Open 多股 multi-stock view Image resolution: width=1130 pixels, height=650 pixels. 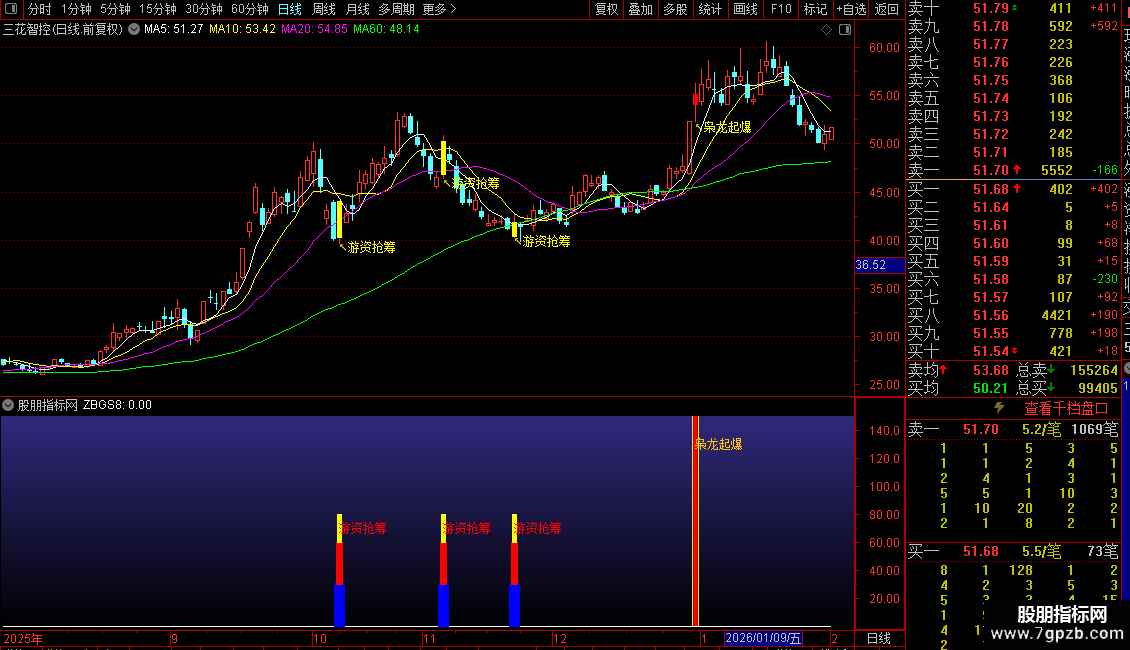coord(675,9)
